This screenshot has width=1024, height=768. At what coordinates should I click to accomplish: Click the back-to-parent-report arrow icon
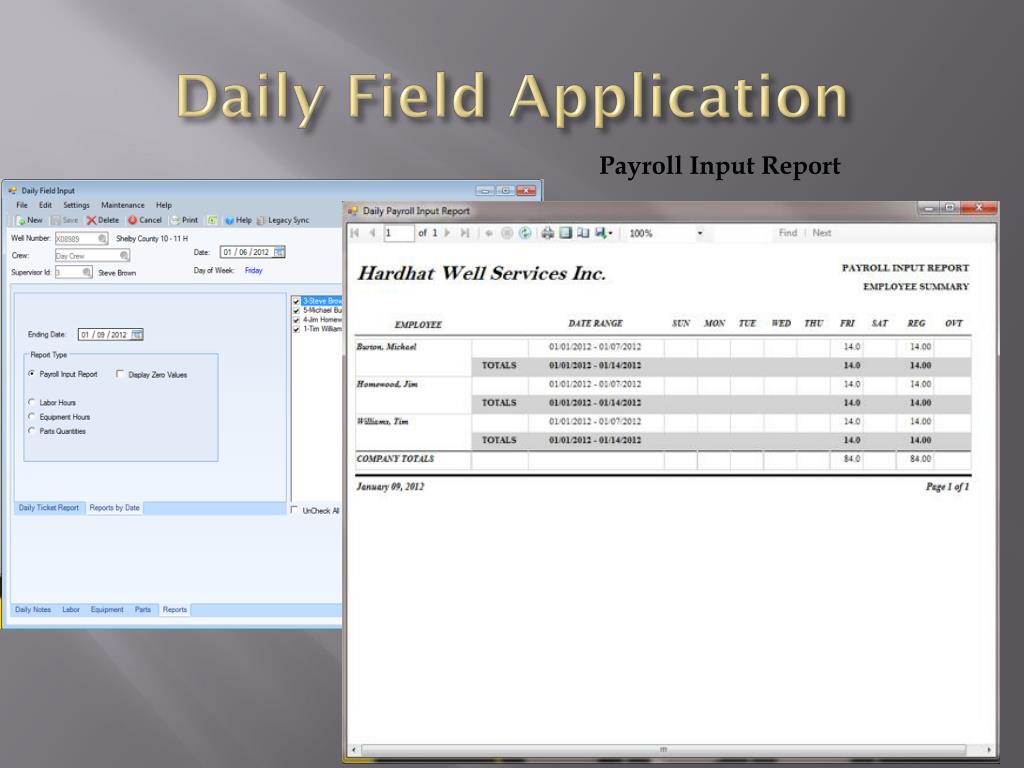(x=488, y=233)
